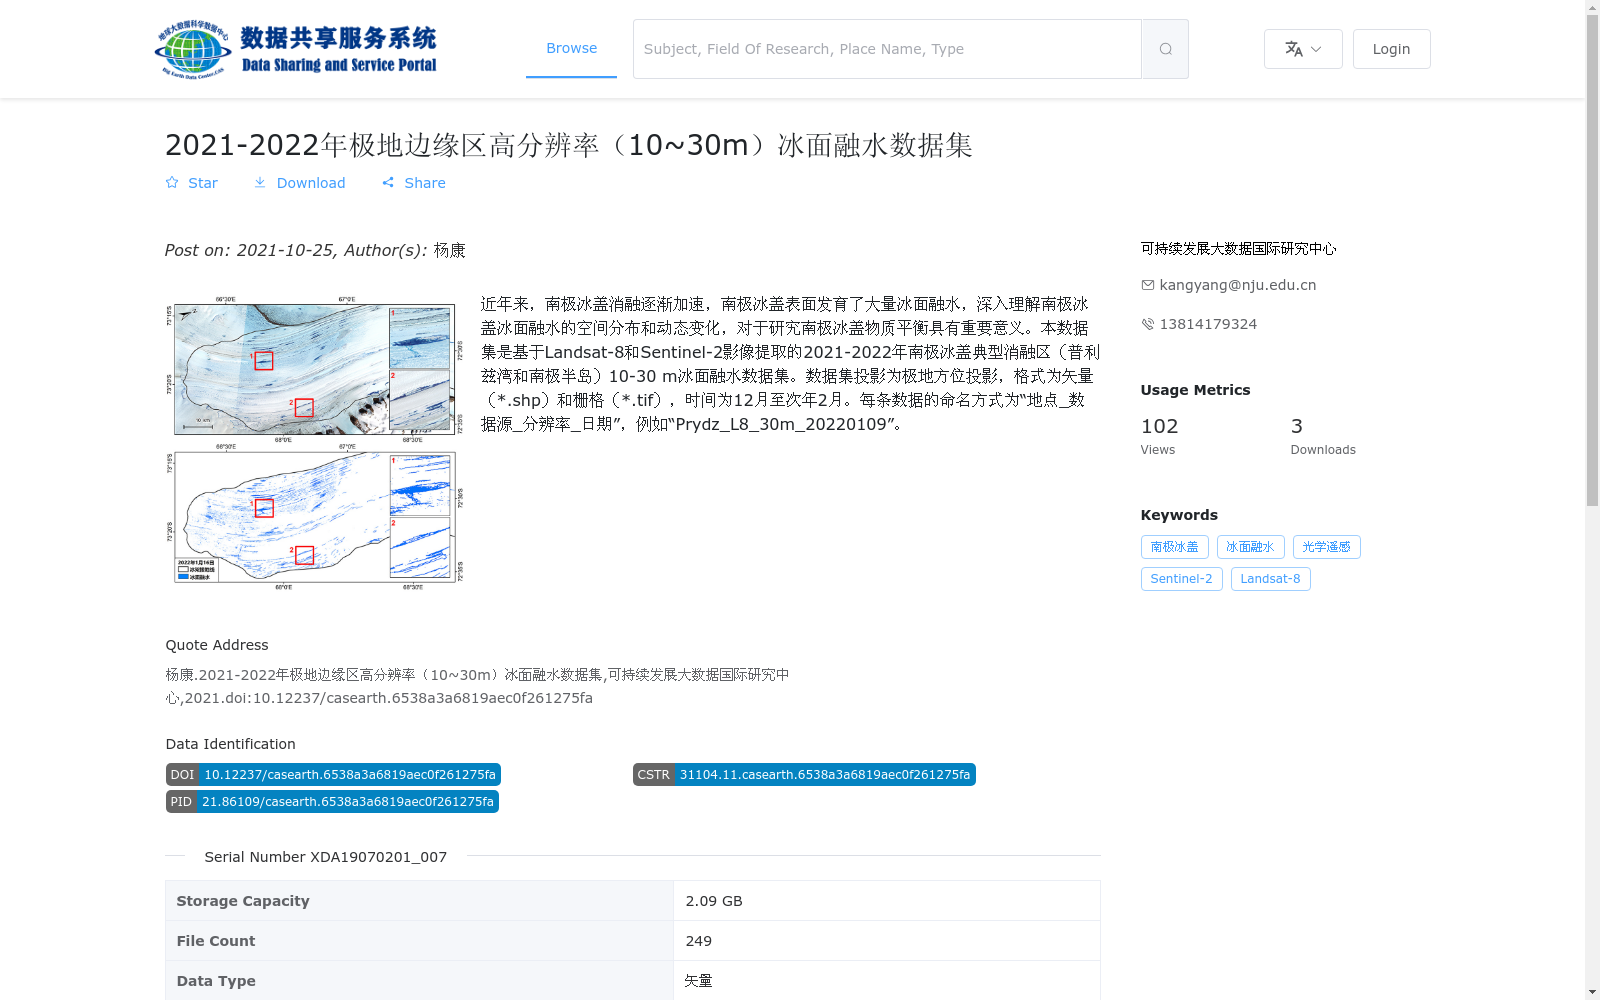Open the language translation dropdown

(x=1303, y=49)
